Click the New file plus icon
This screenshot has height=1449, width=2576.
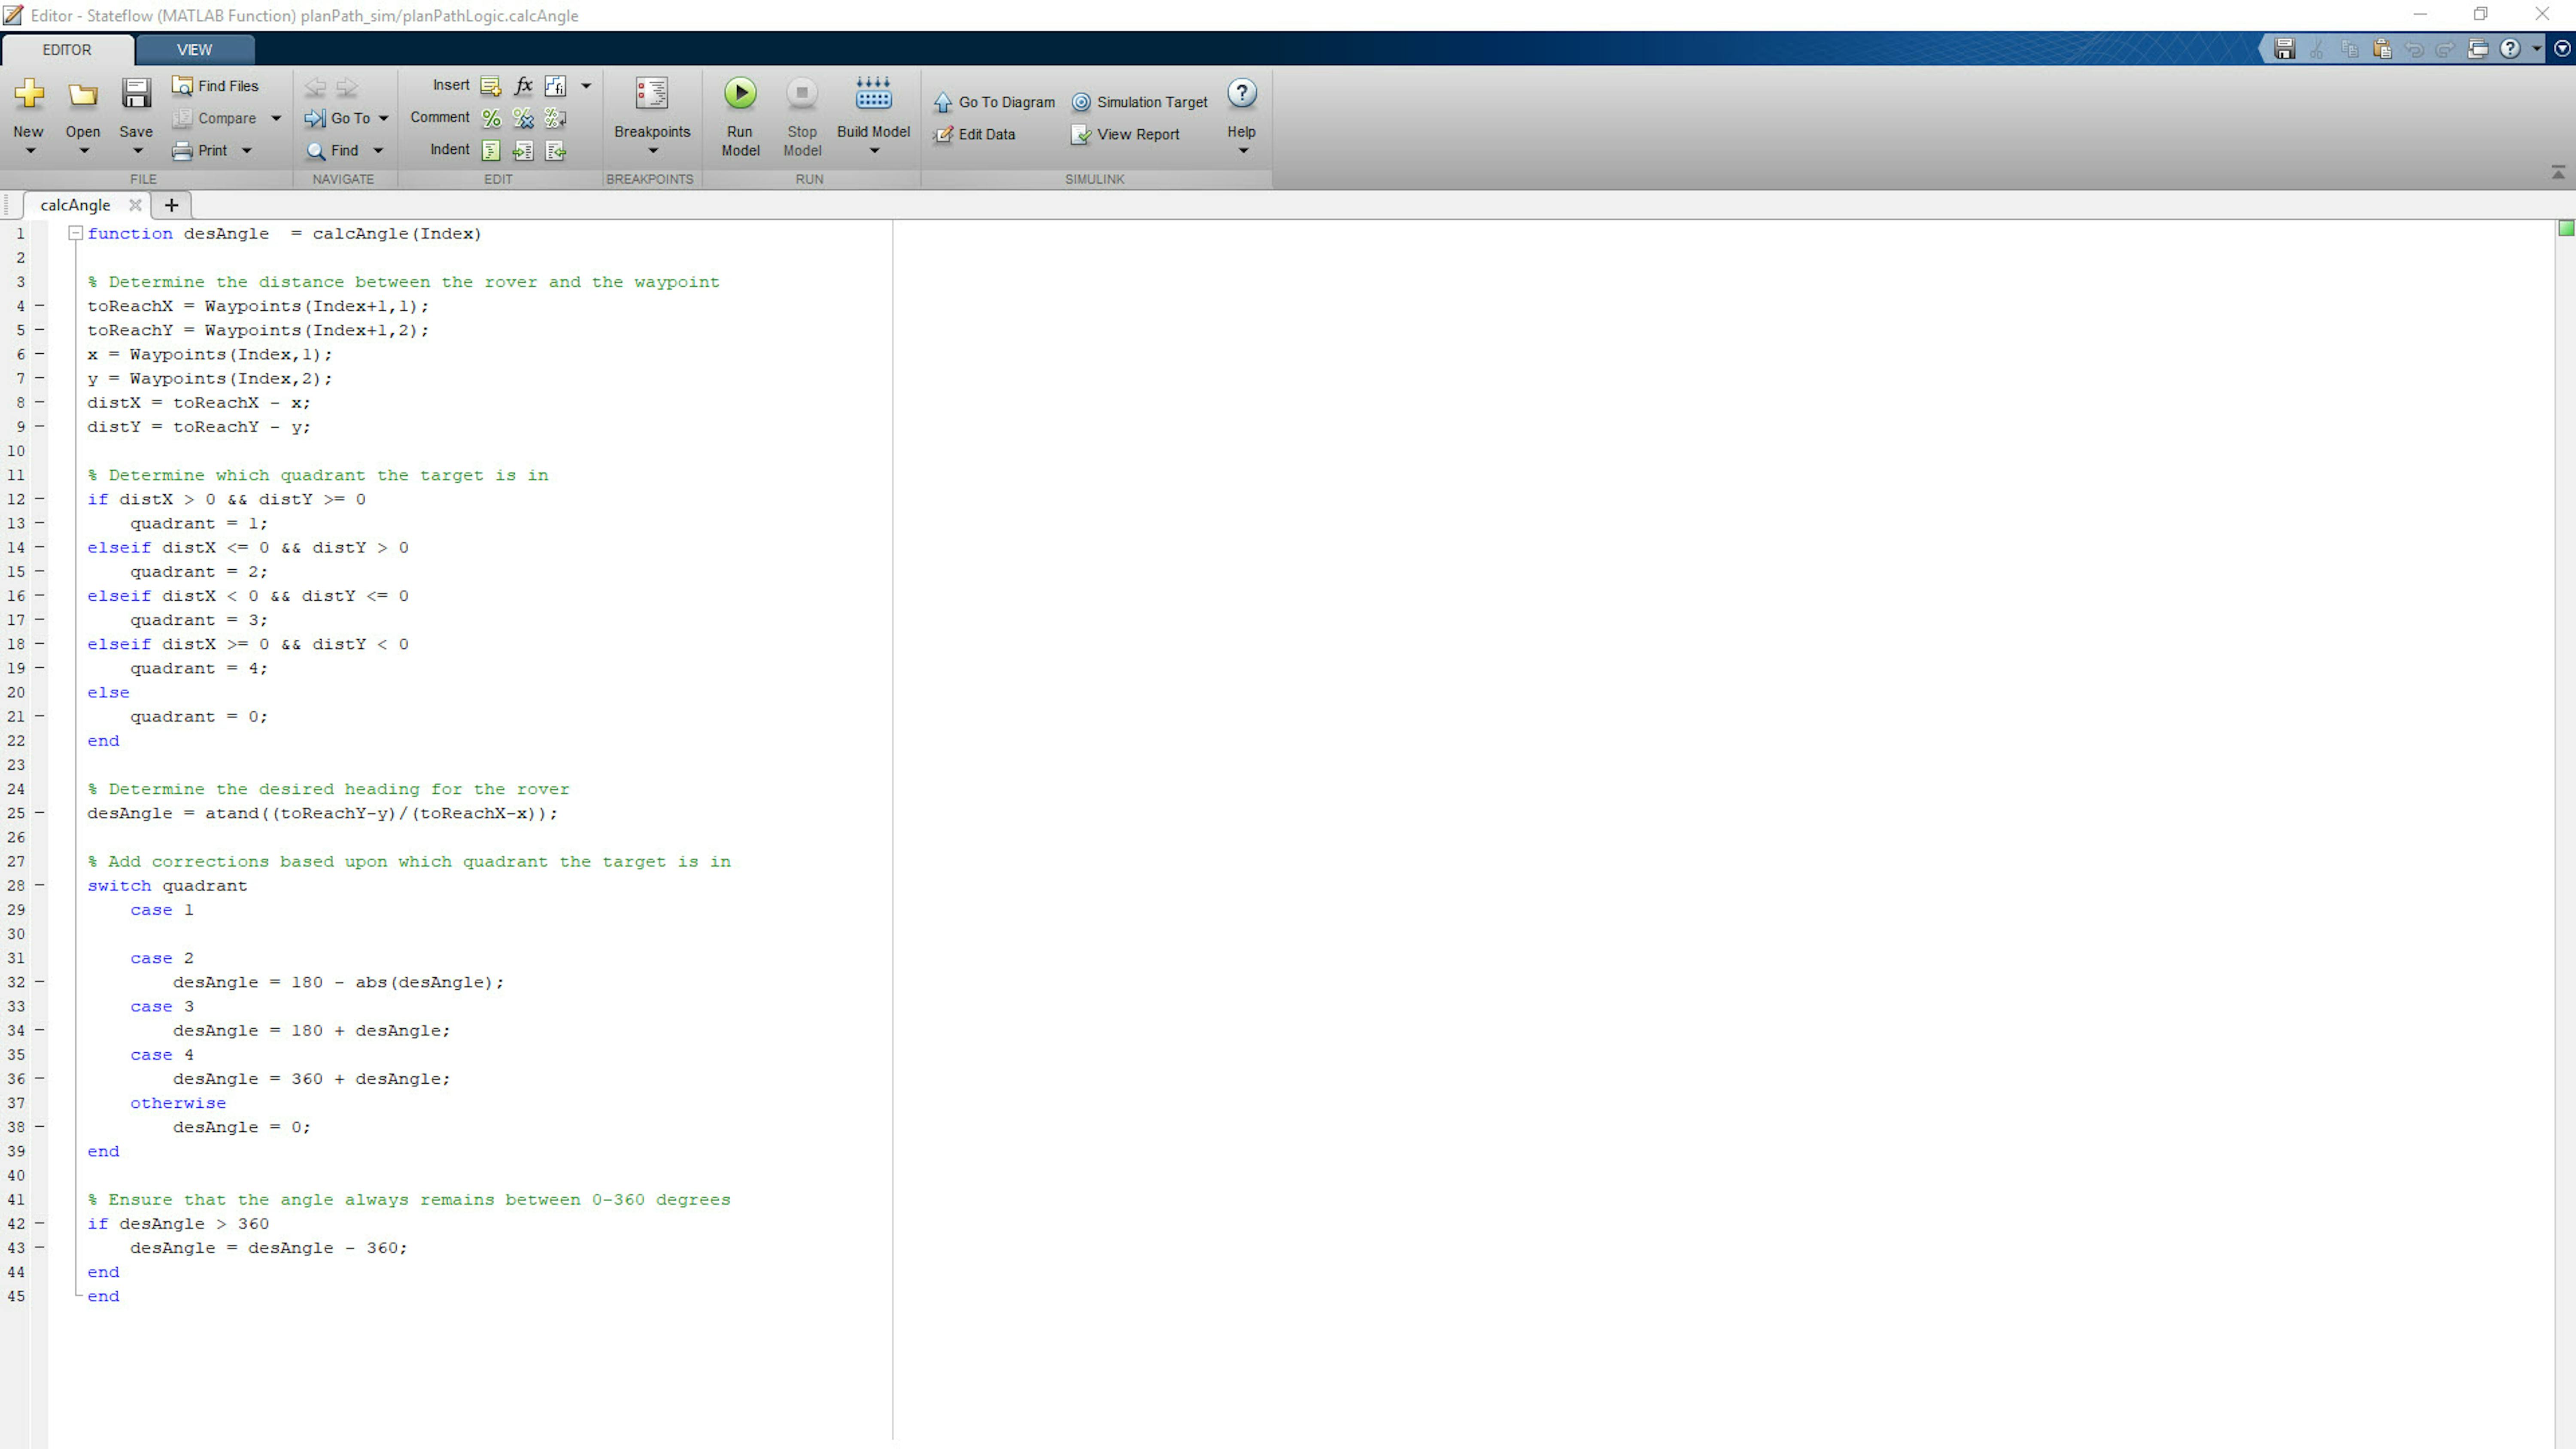click(x=29, y=93)
